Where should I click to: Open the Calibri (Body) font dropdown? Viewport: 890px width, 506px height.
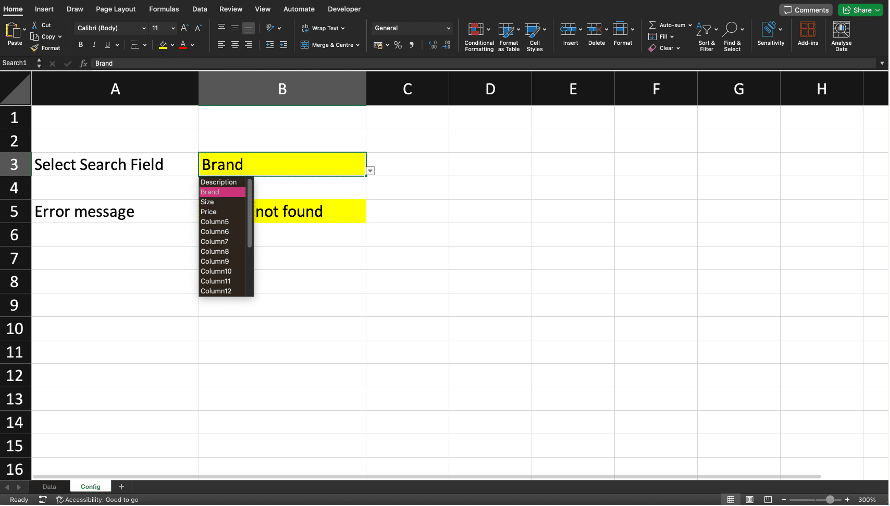111,28
